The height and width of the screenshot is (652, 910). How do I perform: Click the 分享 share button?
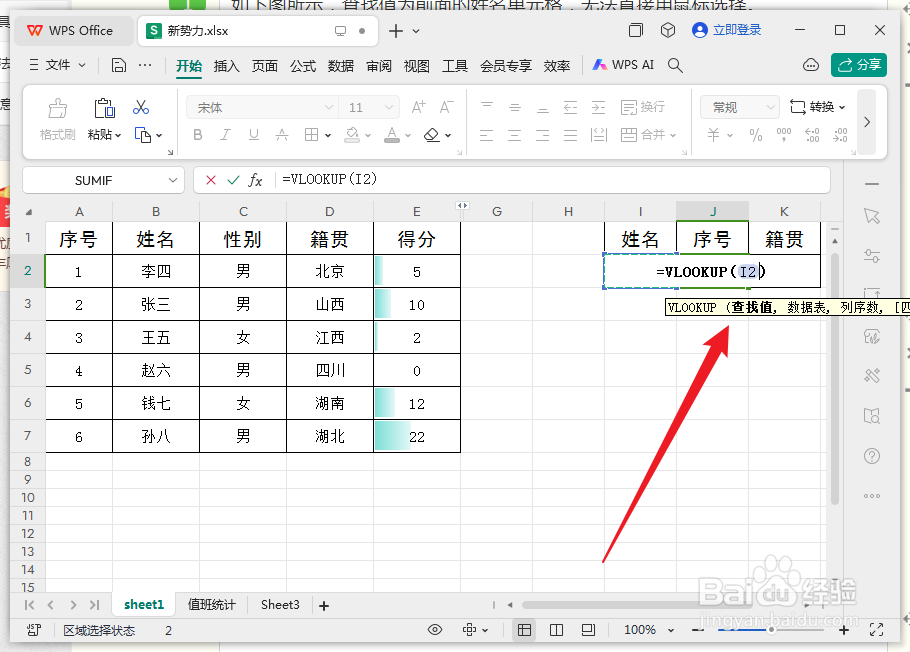click(858, 63)
